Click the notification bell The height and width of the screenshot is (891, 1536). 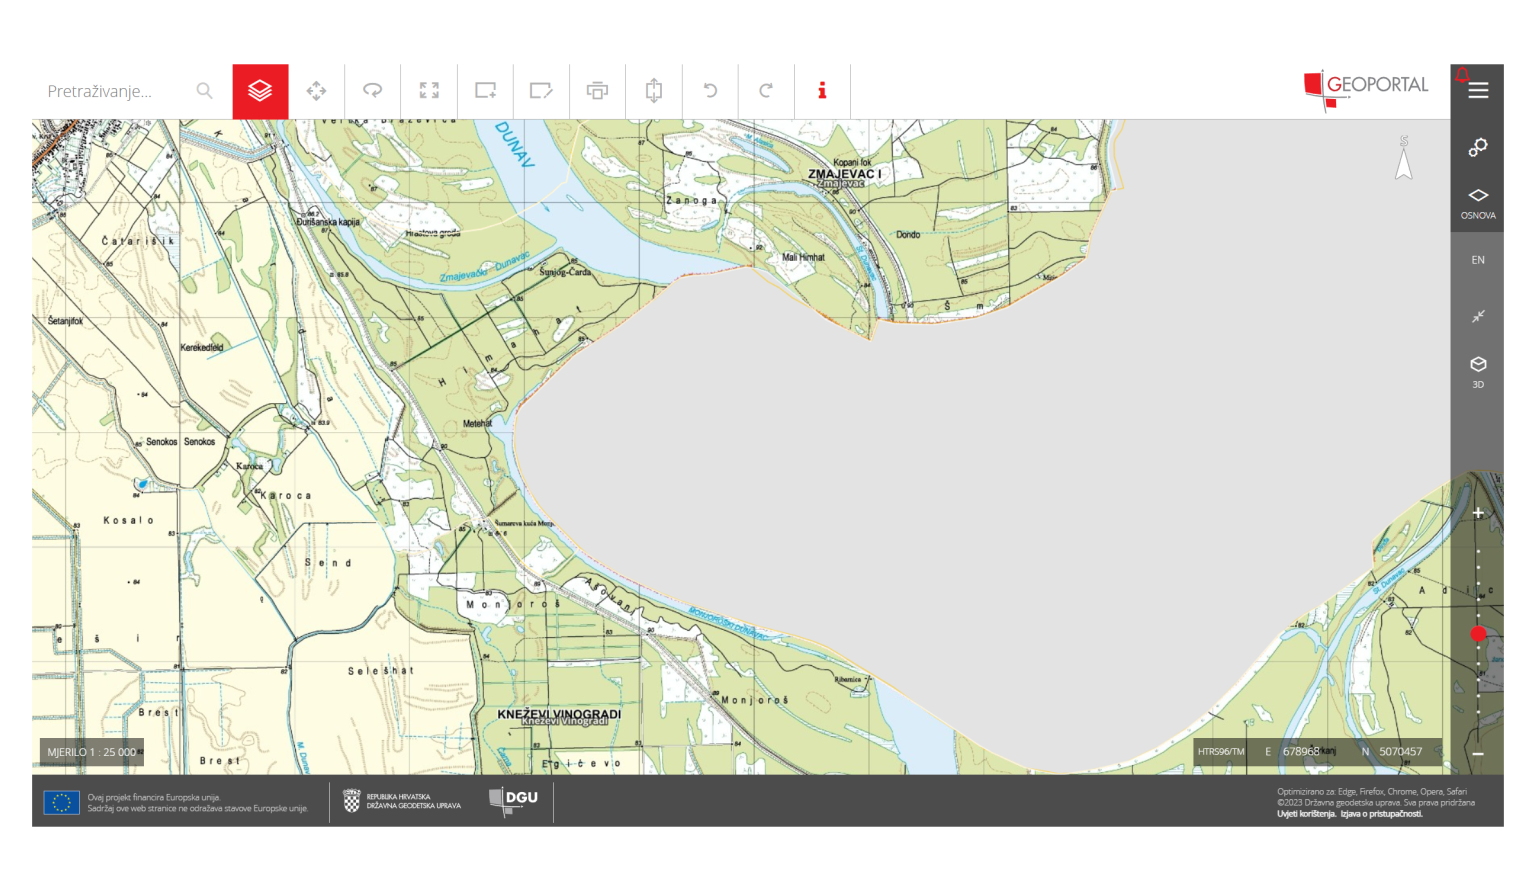[1464, 73]
